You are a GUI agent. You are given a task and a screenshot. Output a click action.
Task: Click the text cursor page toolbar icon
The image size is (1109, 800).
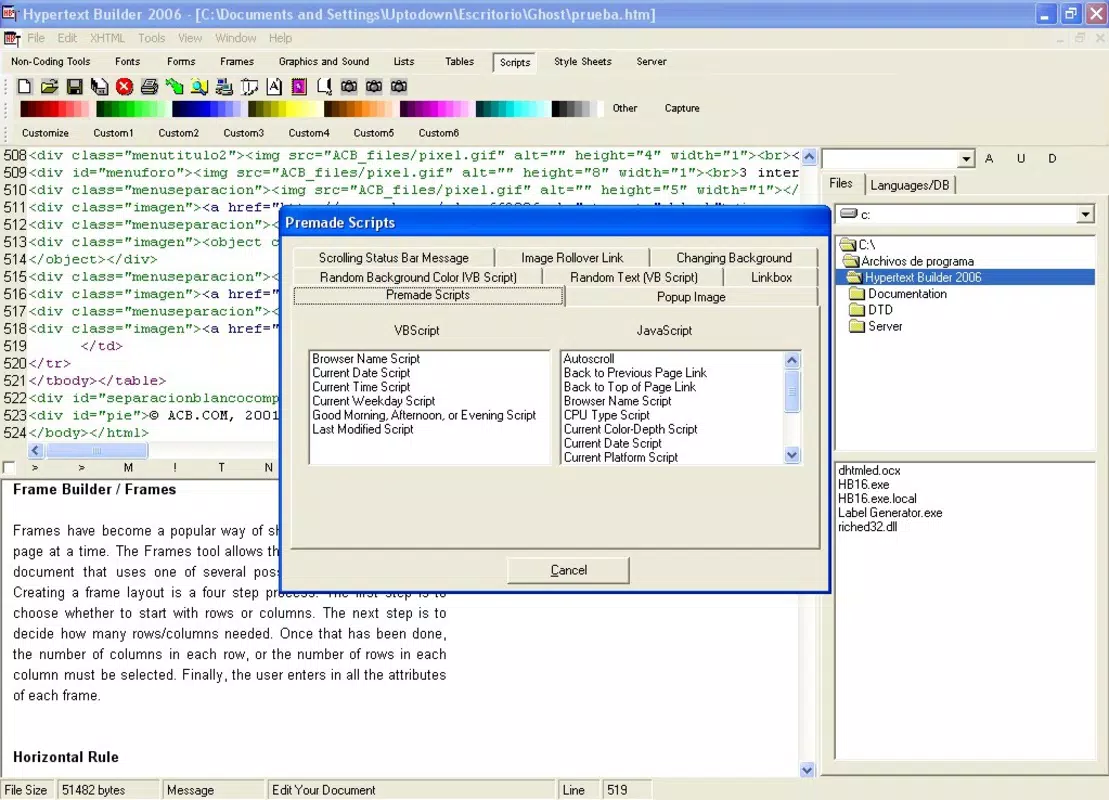point(249,86)
